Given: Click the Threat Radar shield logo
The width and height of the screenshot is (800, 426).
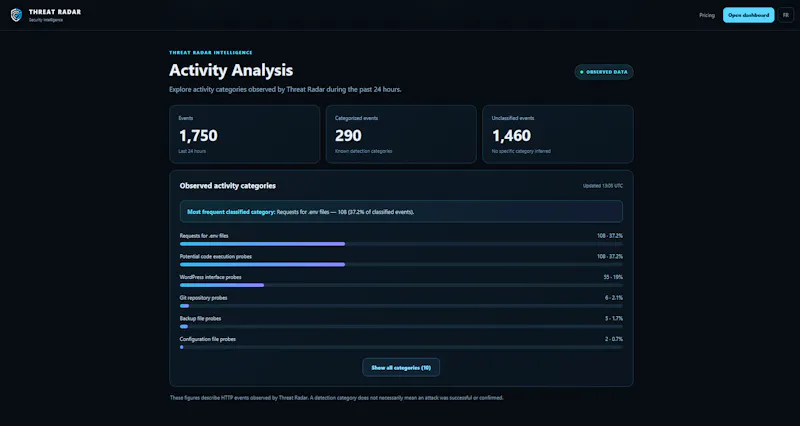Looking at the screenshot, I should (16, 15).
